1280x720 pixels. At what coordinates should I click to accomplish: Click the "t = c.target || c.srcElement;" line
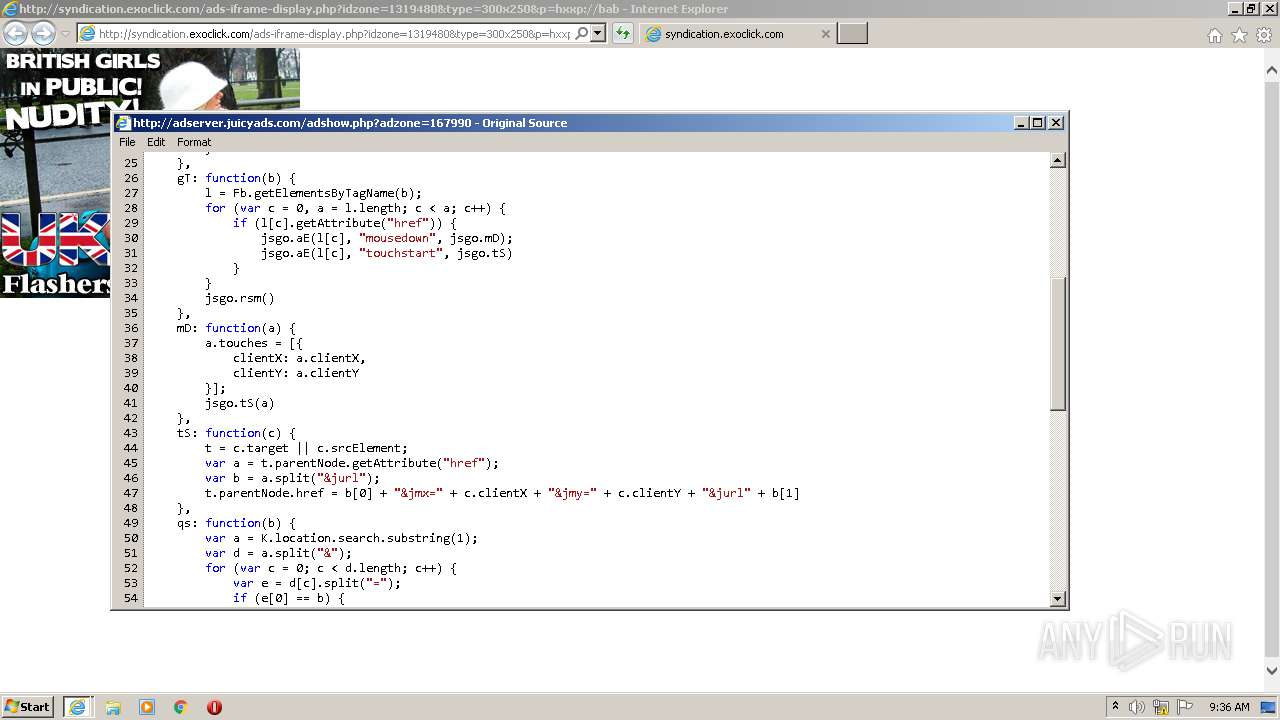pos(306,448)
